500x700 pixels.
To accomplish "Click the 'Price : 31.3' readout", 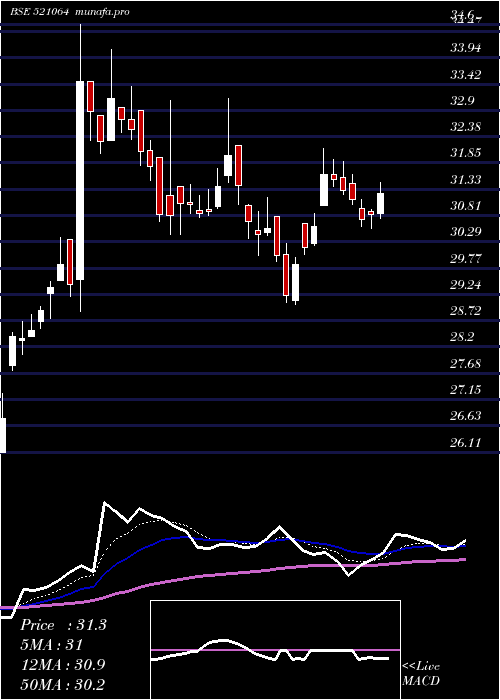I will tap(63, 625).
